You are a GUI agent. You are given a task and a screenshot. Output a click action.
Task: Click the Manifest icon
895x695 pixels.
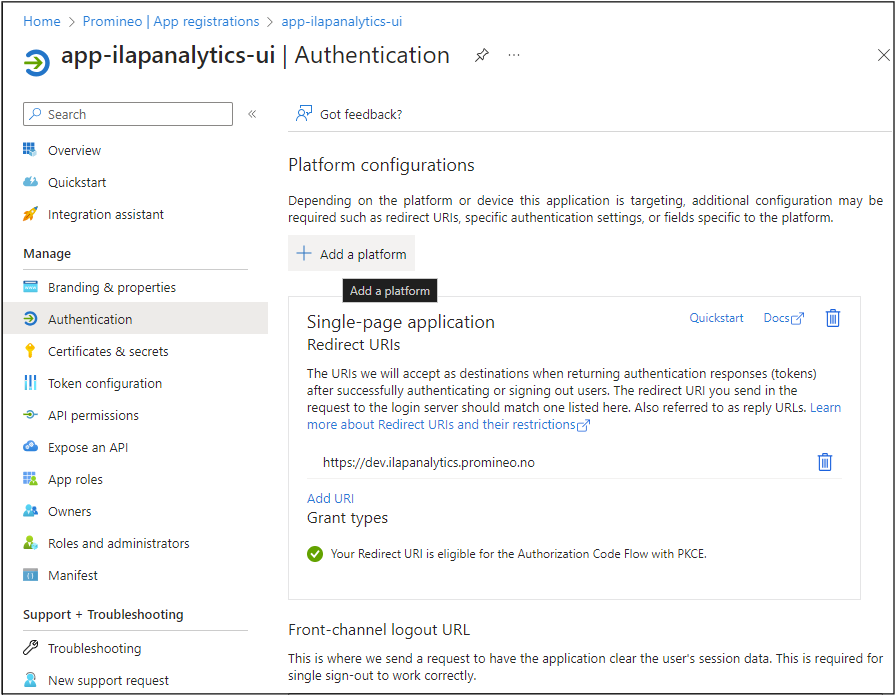[30, 575]
